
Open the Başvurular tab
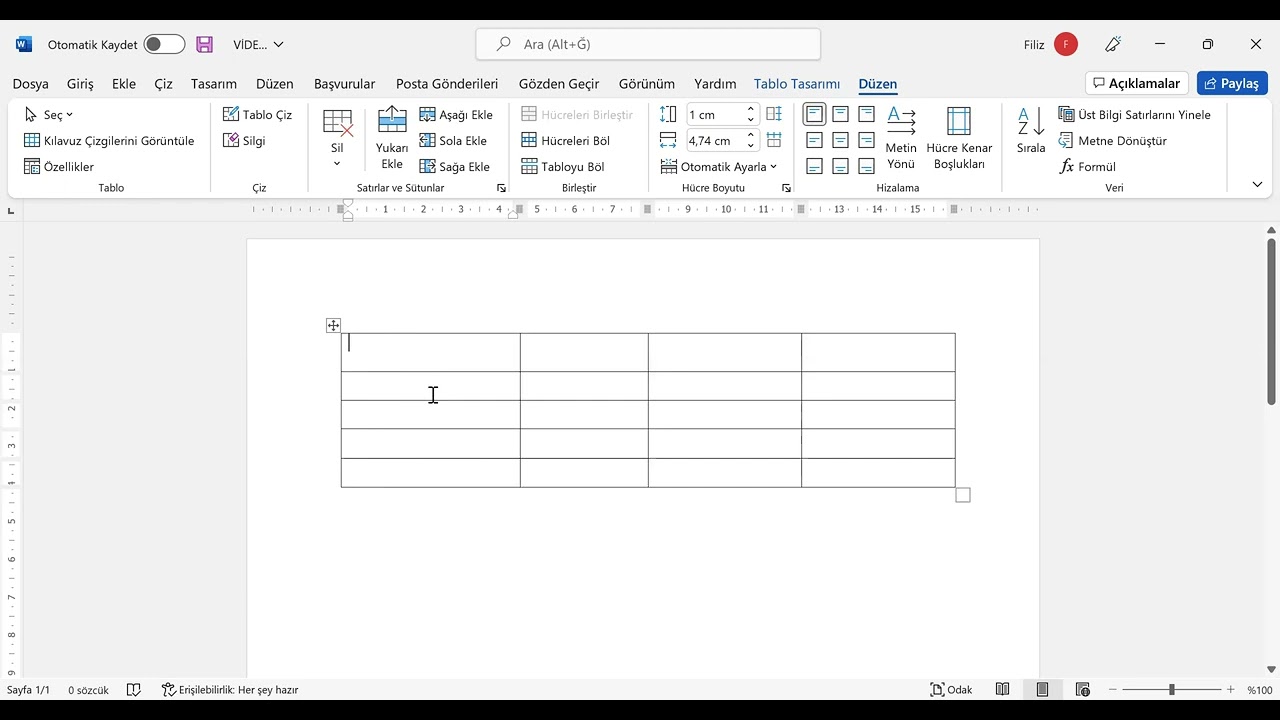(x=345, y=84)
